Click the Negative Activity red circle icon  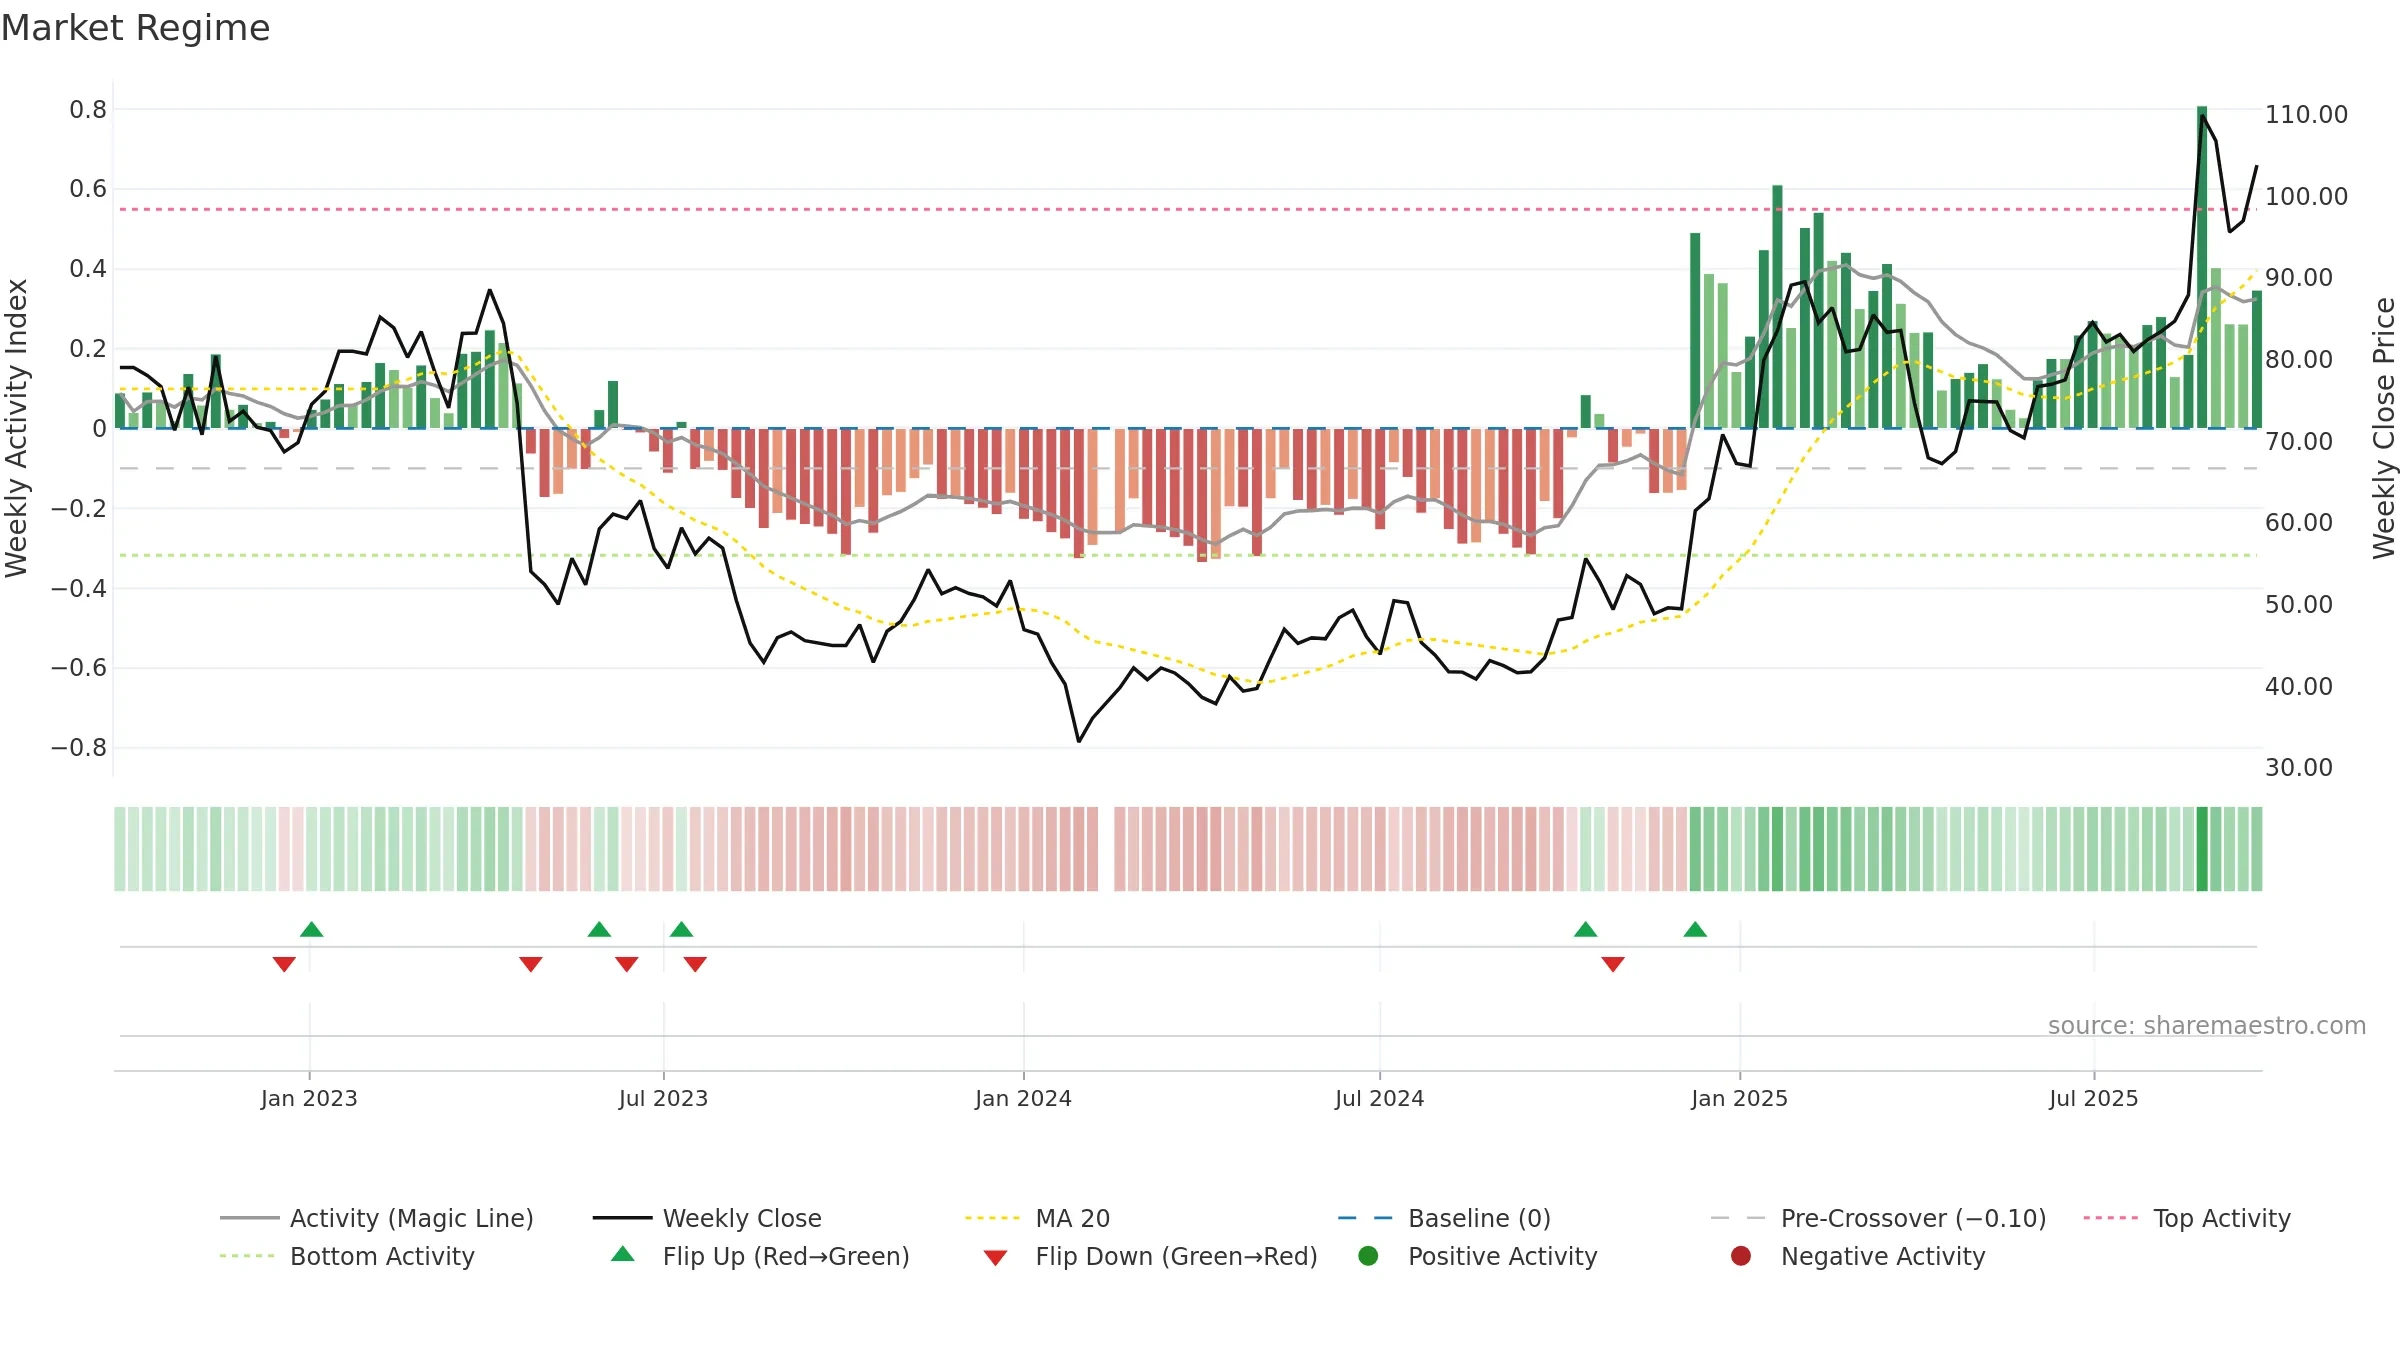pos(1741,1256)
